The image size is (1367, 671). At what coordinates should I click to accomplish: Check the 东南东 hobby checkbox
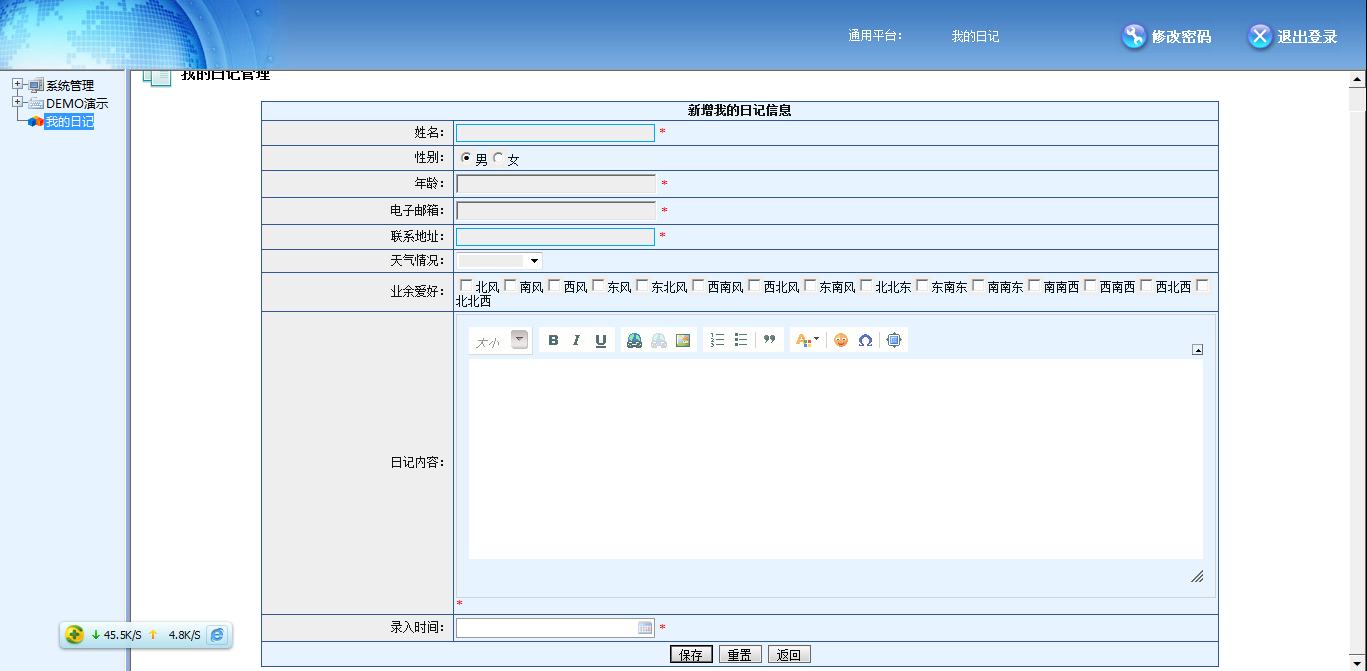coord(922,285)
